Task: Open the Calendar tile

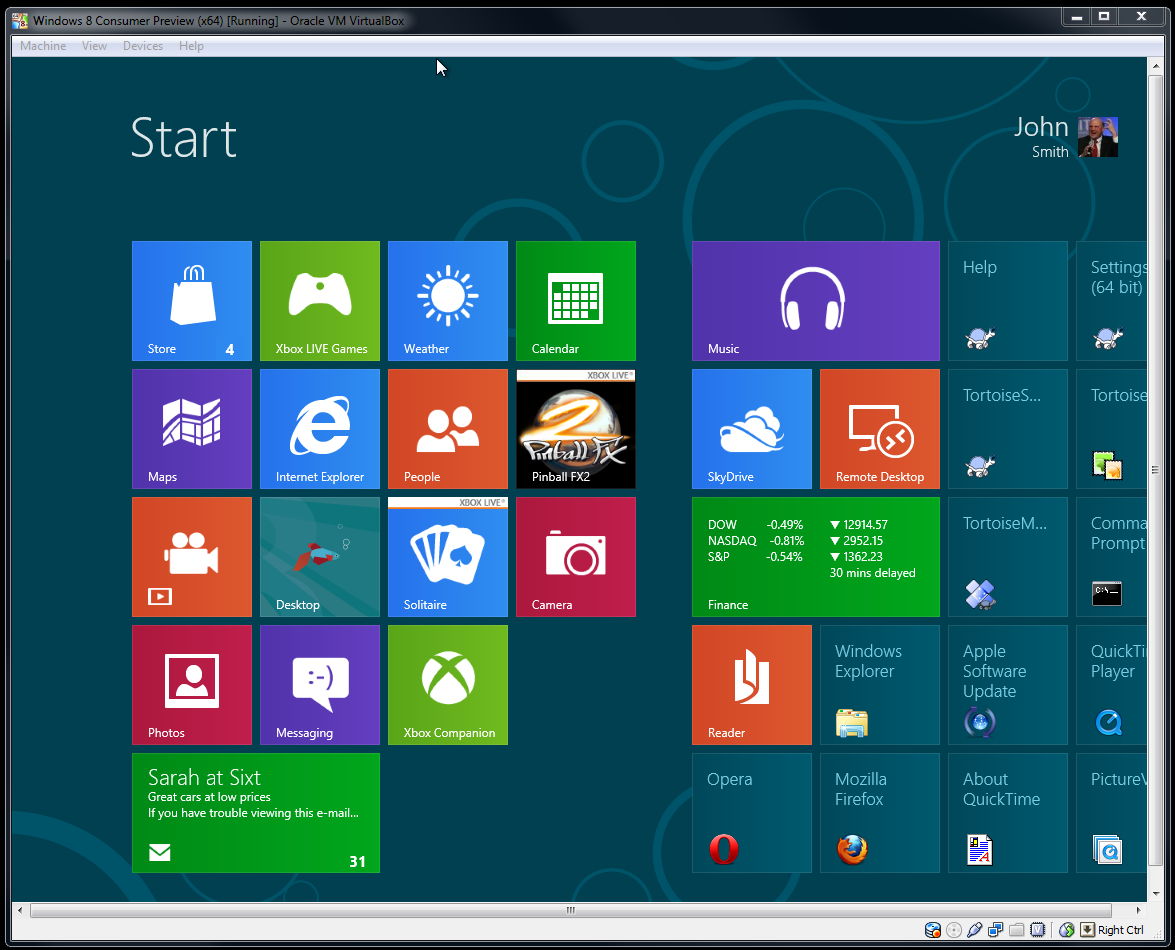Action: point(576,301)
